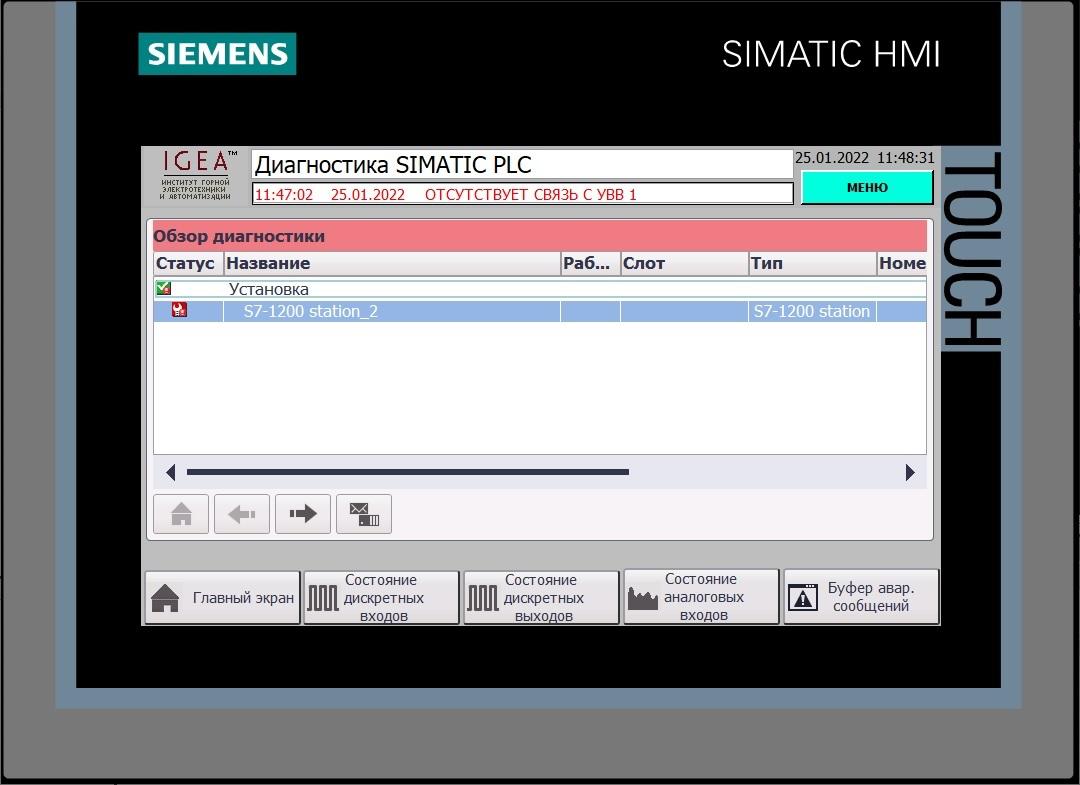The height and width of the screenshot is (785, 1080).
Task: Open Буфер авар. сообщений label text
Action: pyautogui.click(x=871, y=597)
